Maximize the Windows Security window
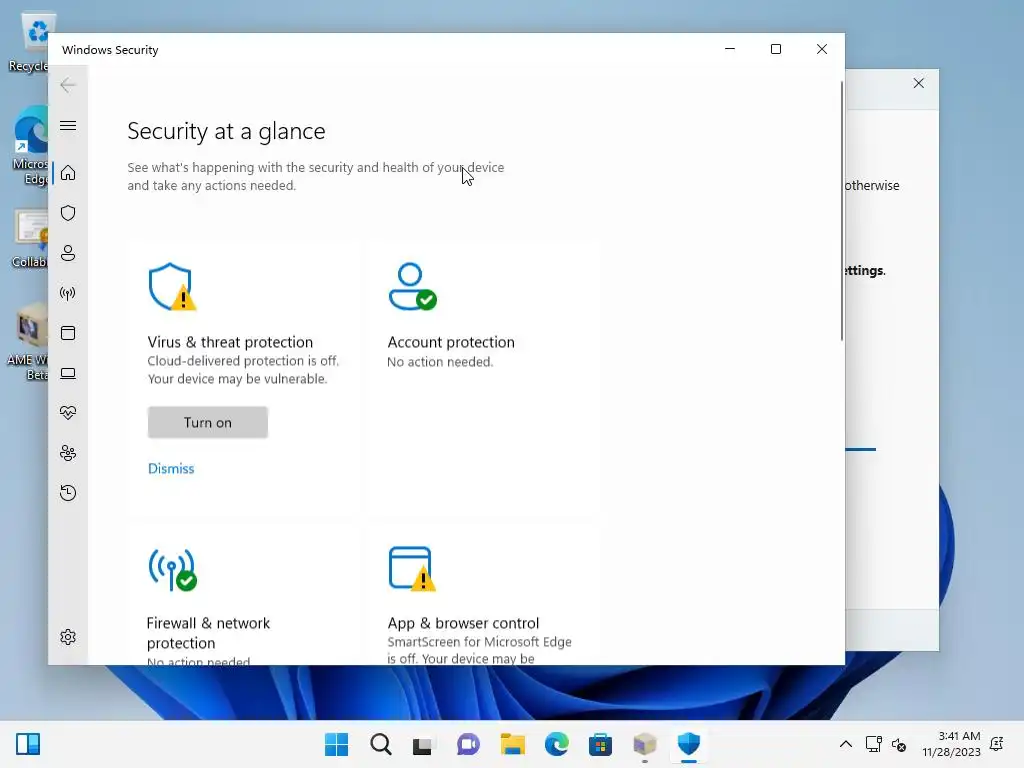The width and height of the screenshot is (1024, 768). point(776,49)
